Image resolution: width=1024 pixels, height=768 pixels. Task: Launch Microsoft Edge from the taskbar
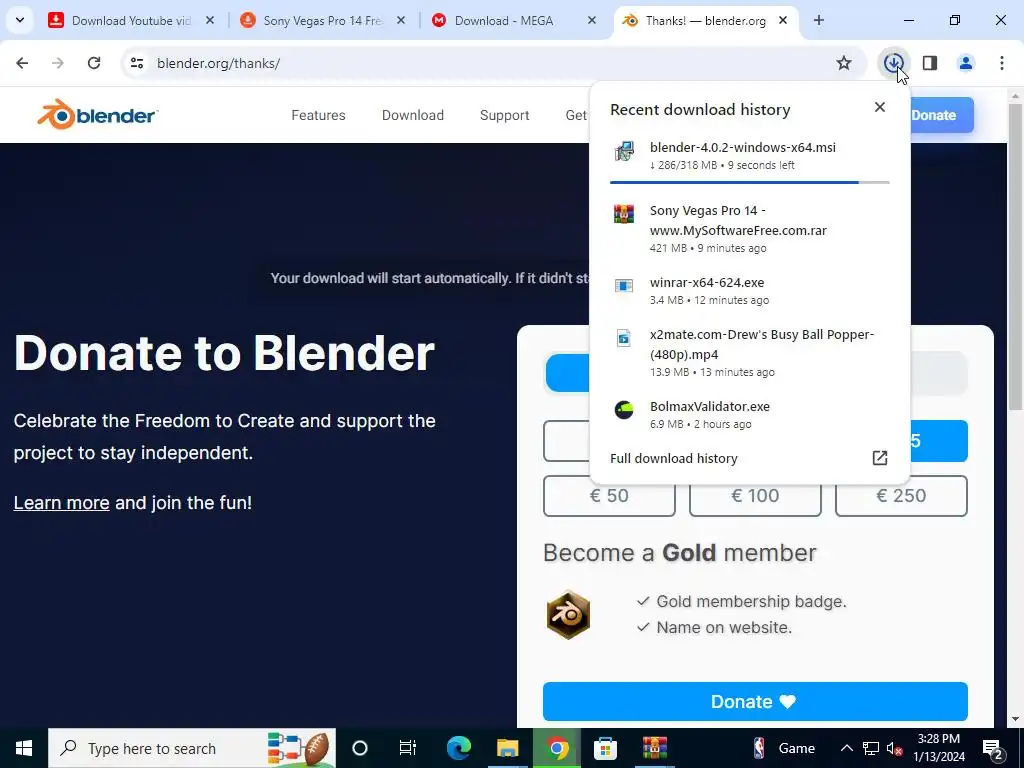pyautogui.click(x=458, y=748)
